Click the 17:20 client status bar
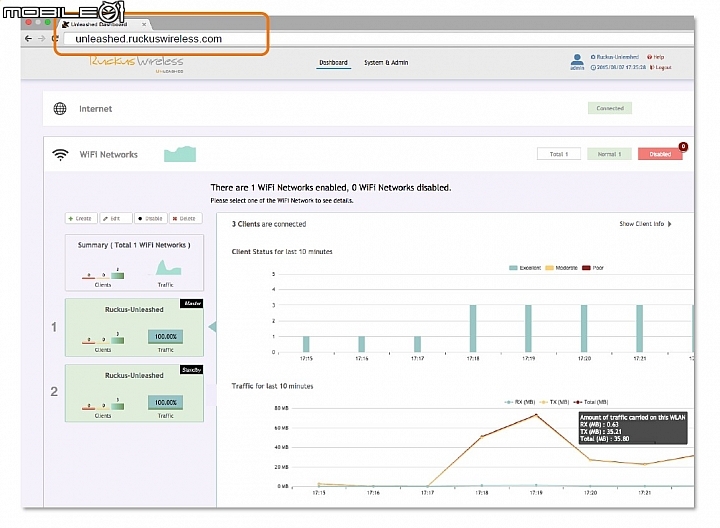Viewport: 720px width, 528px height. [x=584, y=329]
